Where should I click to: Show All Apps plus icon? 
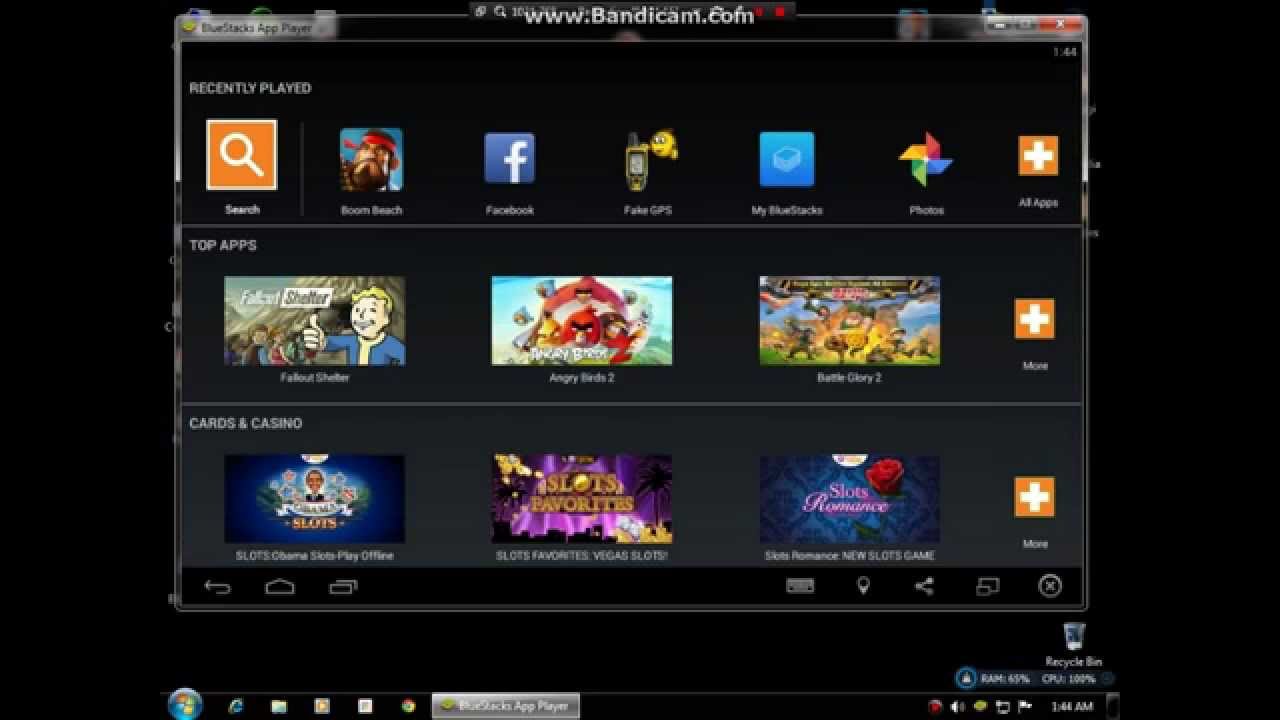point(1038,156)
